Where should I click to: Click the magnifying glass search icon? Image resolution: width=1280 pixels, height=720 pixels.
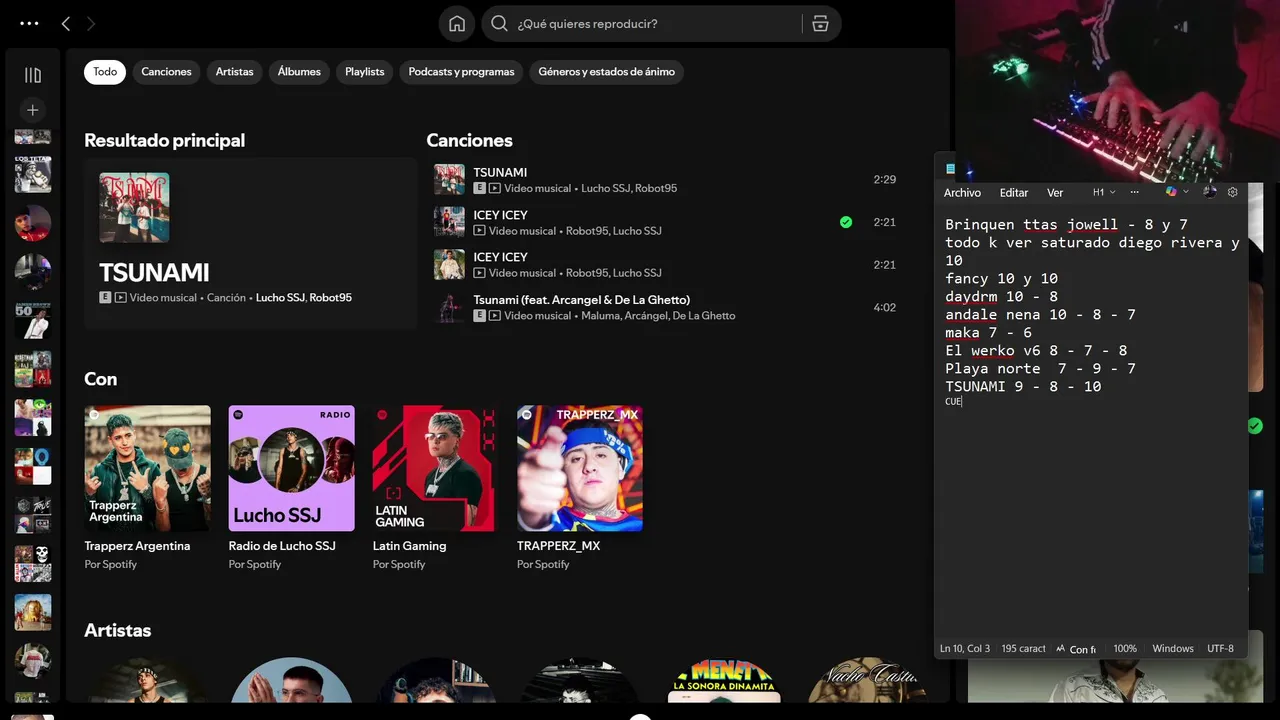[499, 24]
